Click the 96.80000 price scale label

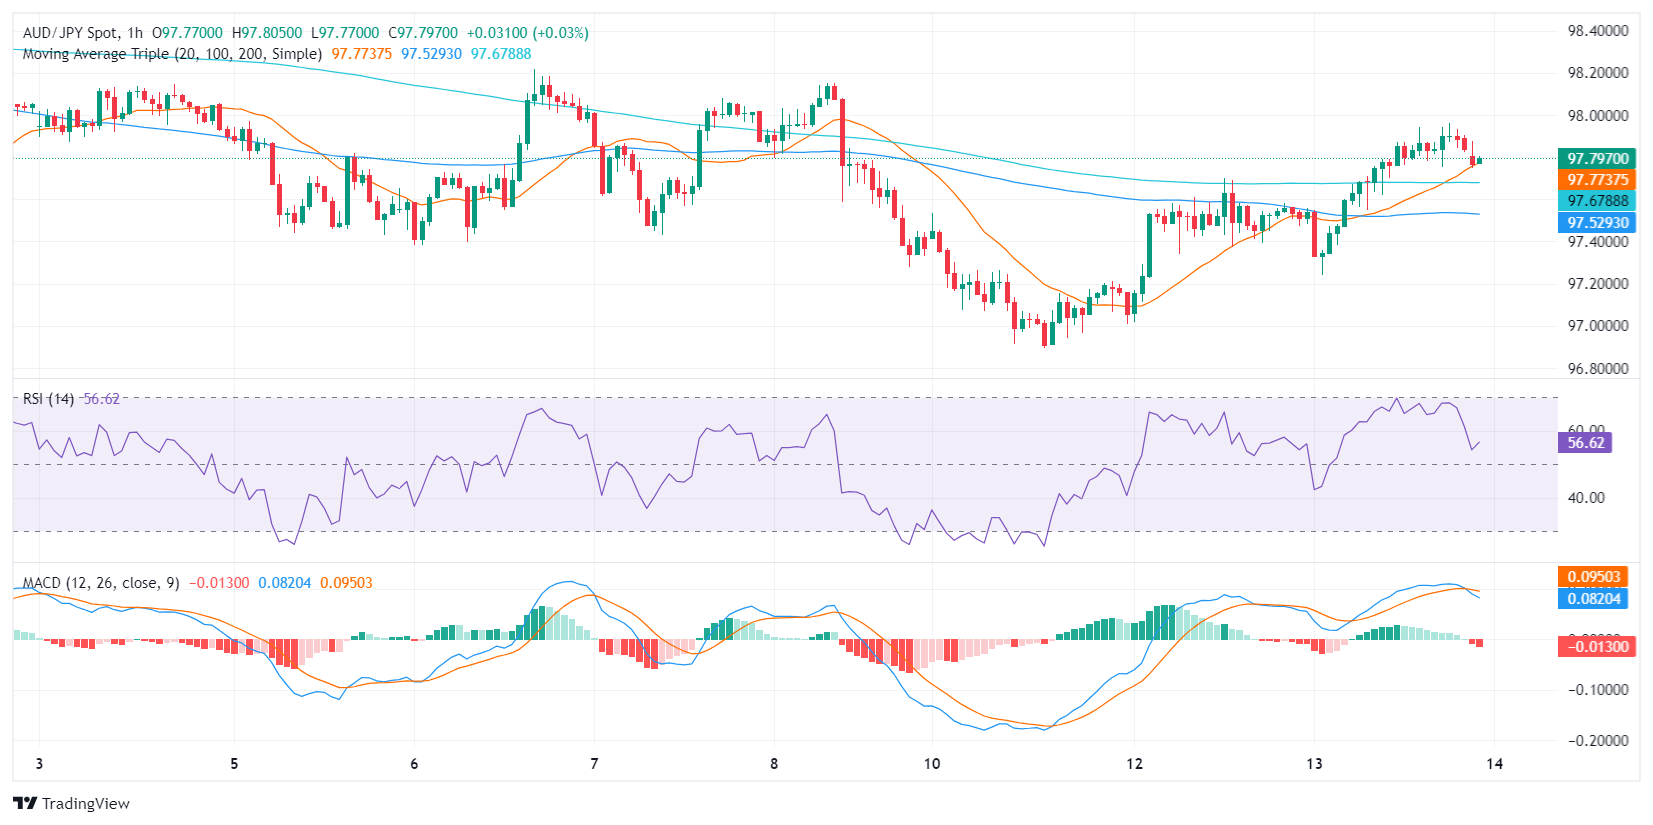pos(1597,369)
